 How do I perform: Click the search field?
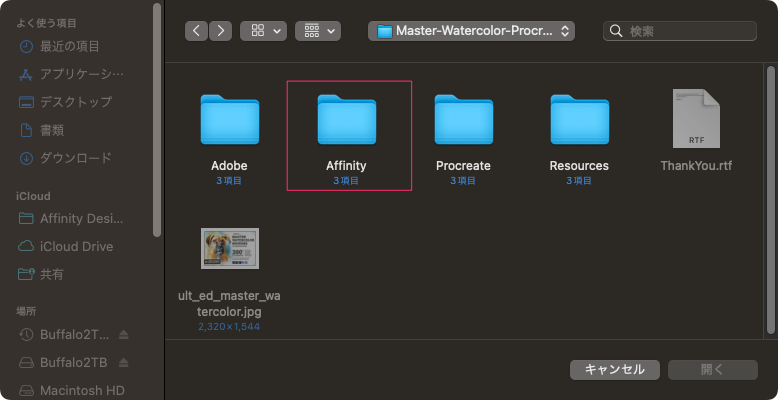pos(685,31)
